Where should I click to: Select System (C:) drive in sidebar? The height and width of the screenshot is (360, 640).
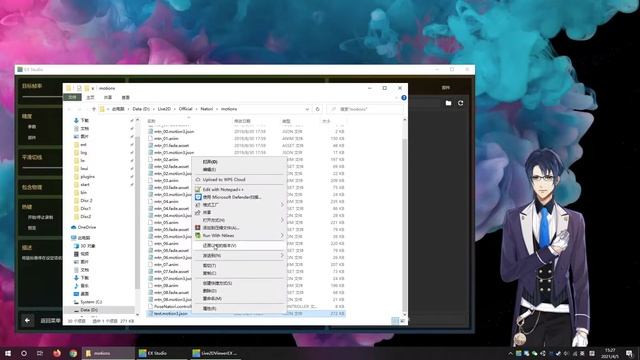point(88,302)
